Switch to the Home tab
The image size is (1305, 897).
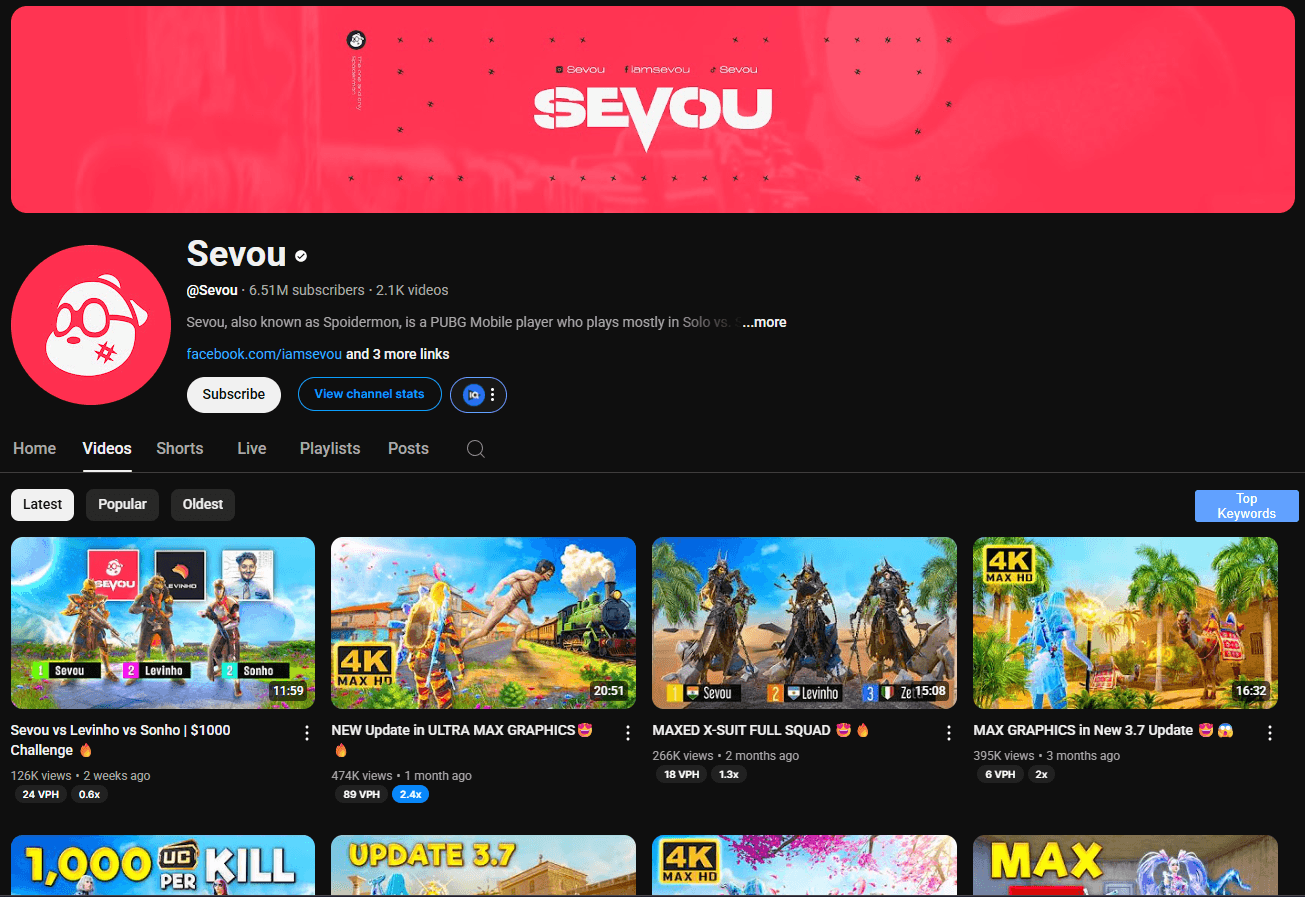coord(34,449)
